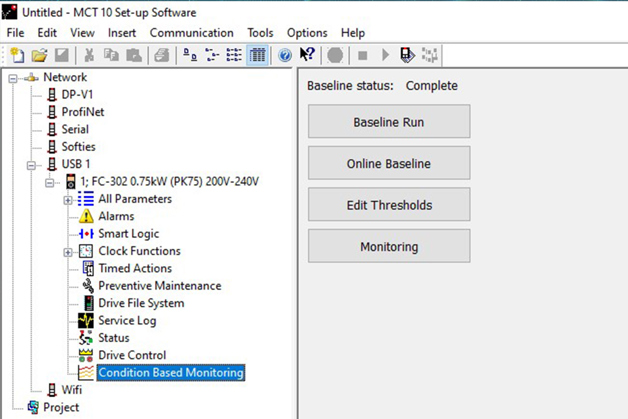Create a new project with New icon
The width and height of the screenshot is (628, 419).
17,55
